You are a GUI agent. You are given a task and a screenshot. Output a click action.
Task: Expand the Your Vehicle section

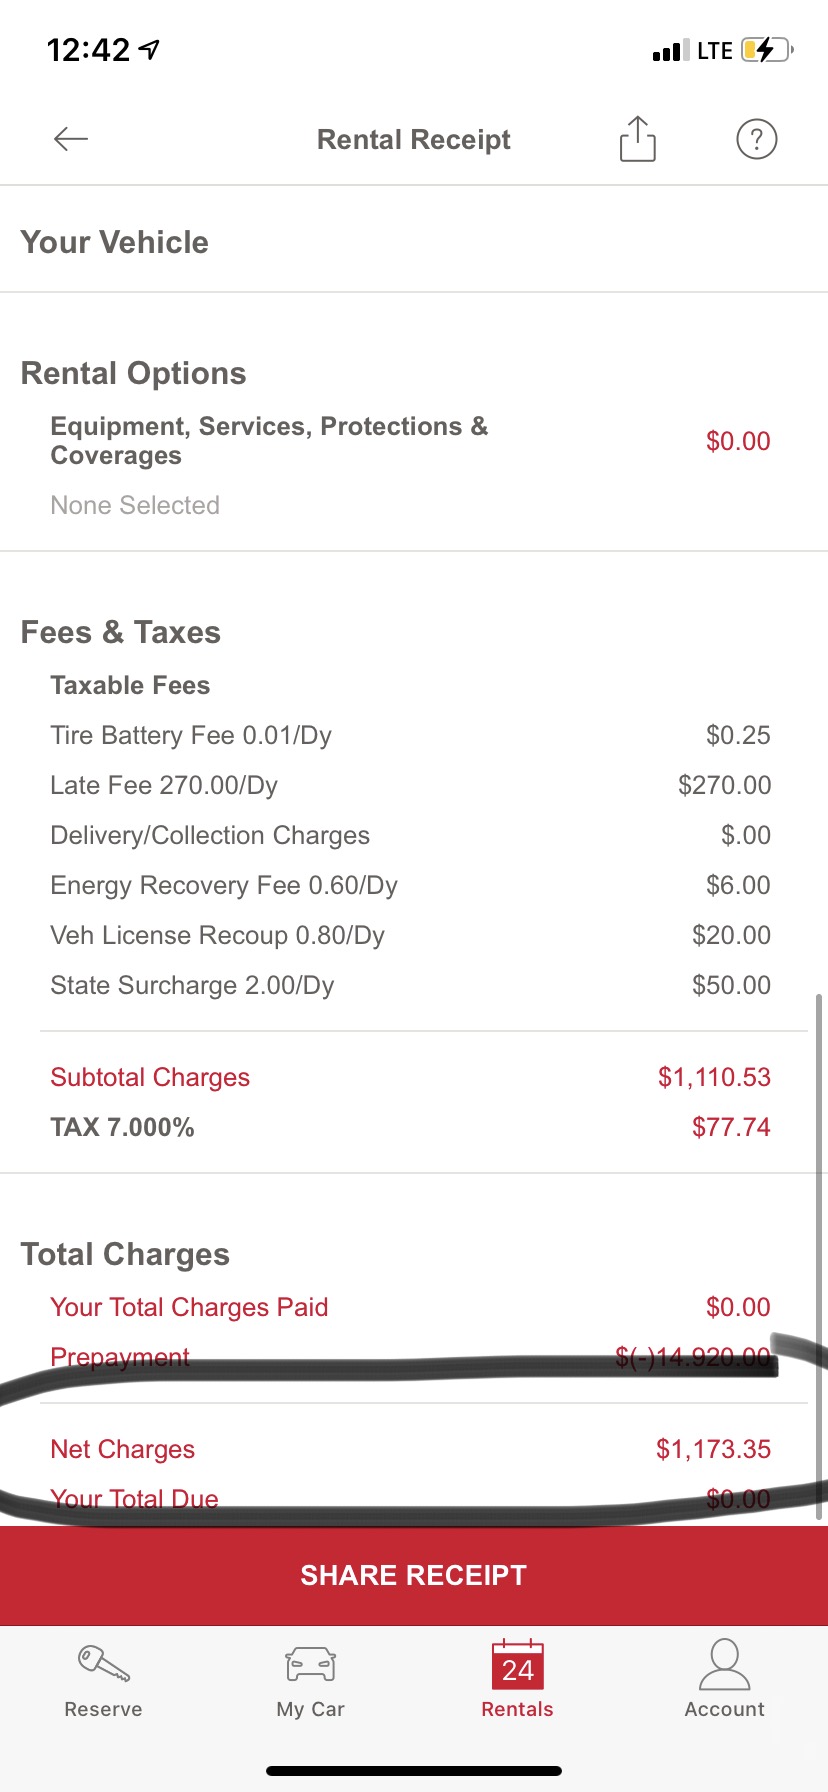tap(115, 242)
